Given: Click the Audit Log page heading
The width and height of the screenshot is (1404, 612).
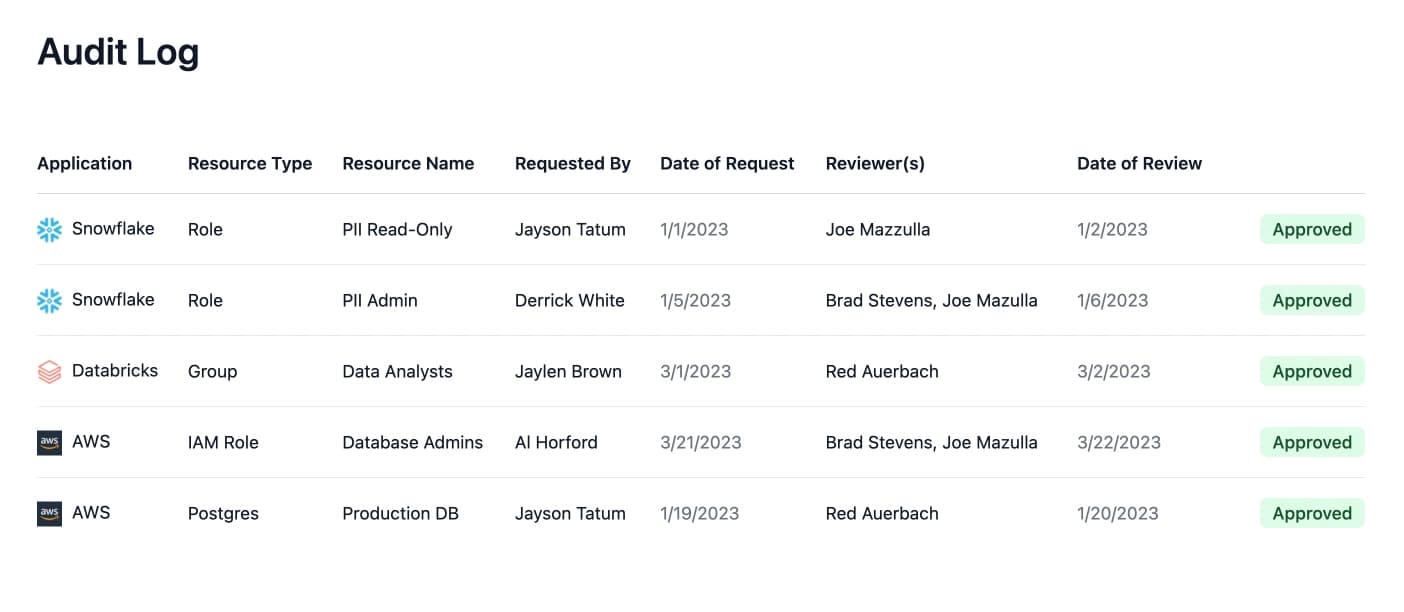Looking at the screenshot, I should tap(118, 52).
